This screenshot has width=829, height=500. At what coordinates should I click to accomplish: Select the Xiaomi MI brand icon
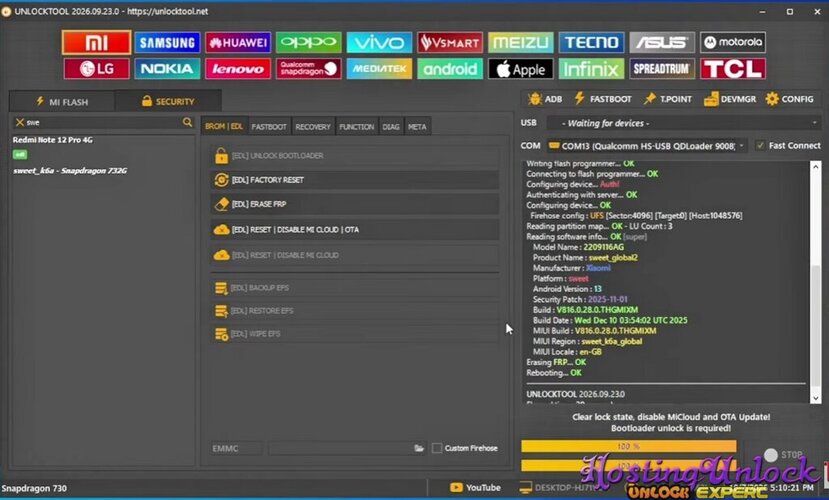pos(96,42)
